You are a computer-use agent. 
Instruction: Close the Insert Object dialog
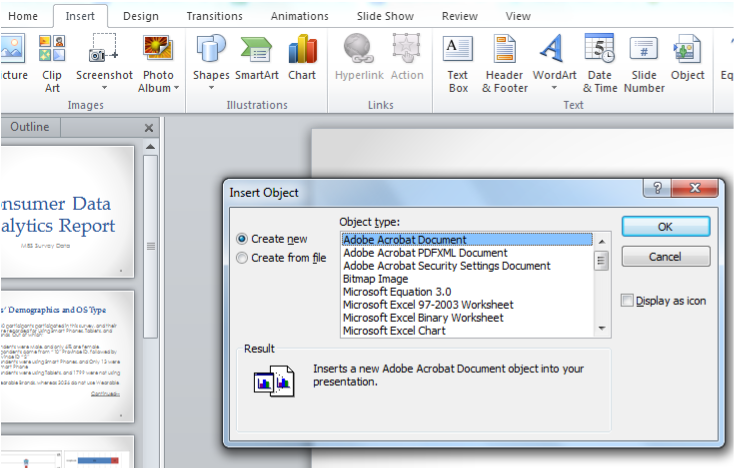pos(695,188)
